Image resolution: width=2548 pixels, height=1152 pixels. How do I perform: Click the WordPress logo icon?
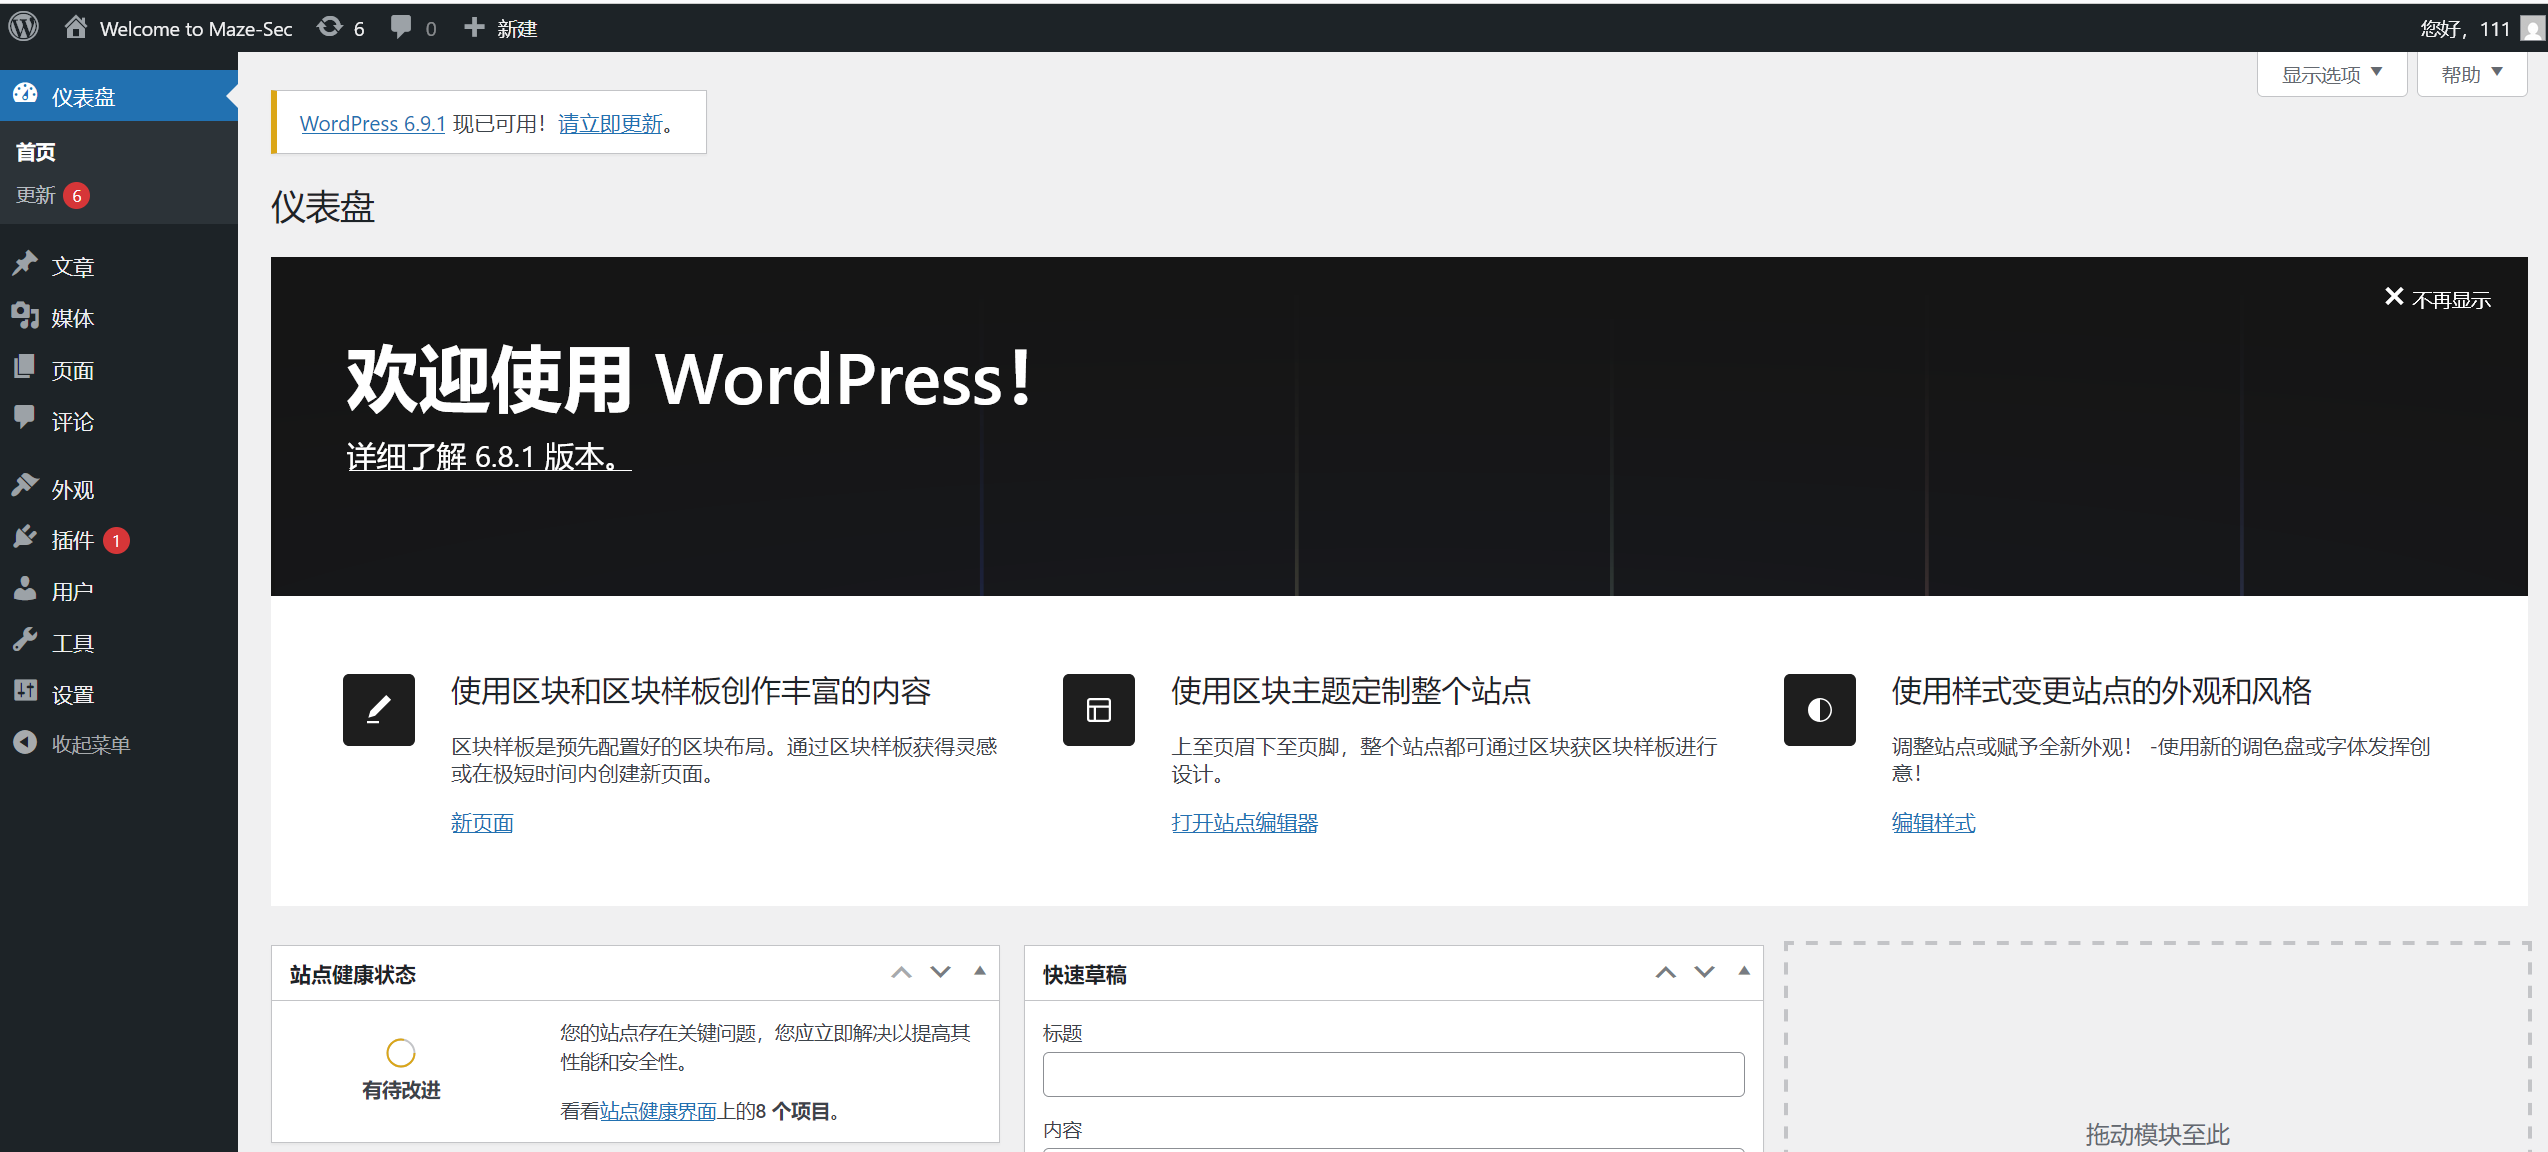(24, 27)
